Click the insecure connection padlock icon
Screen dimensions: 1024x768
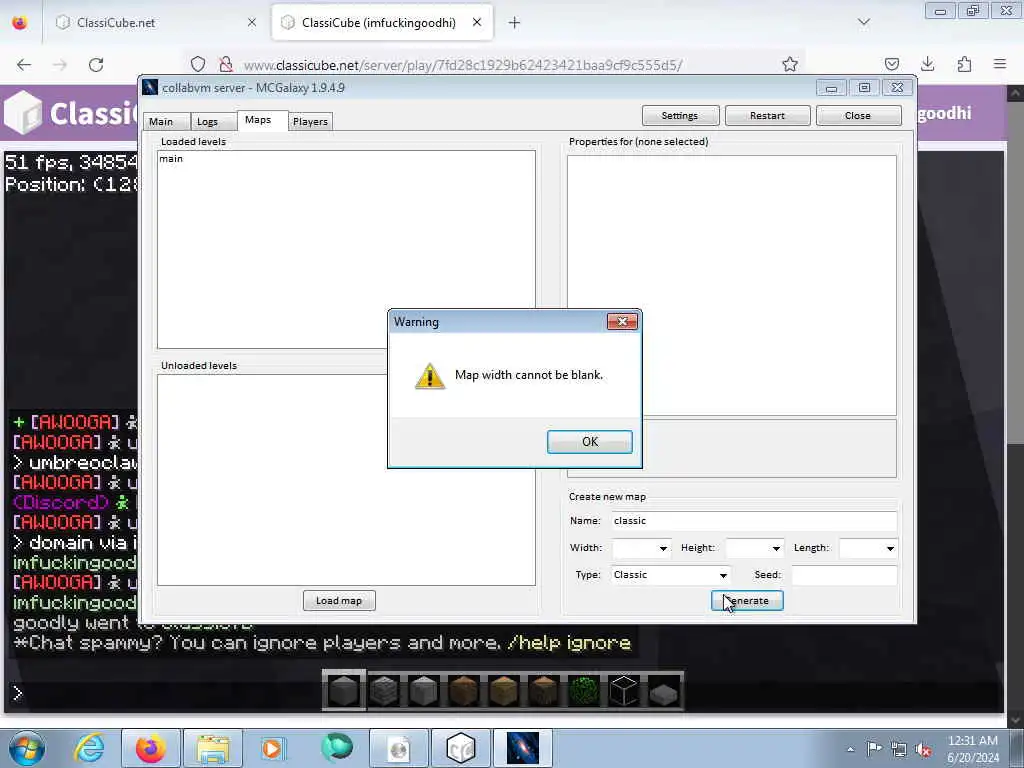coord(226,65)
